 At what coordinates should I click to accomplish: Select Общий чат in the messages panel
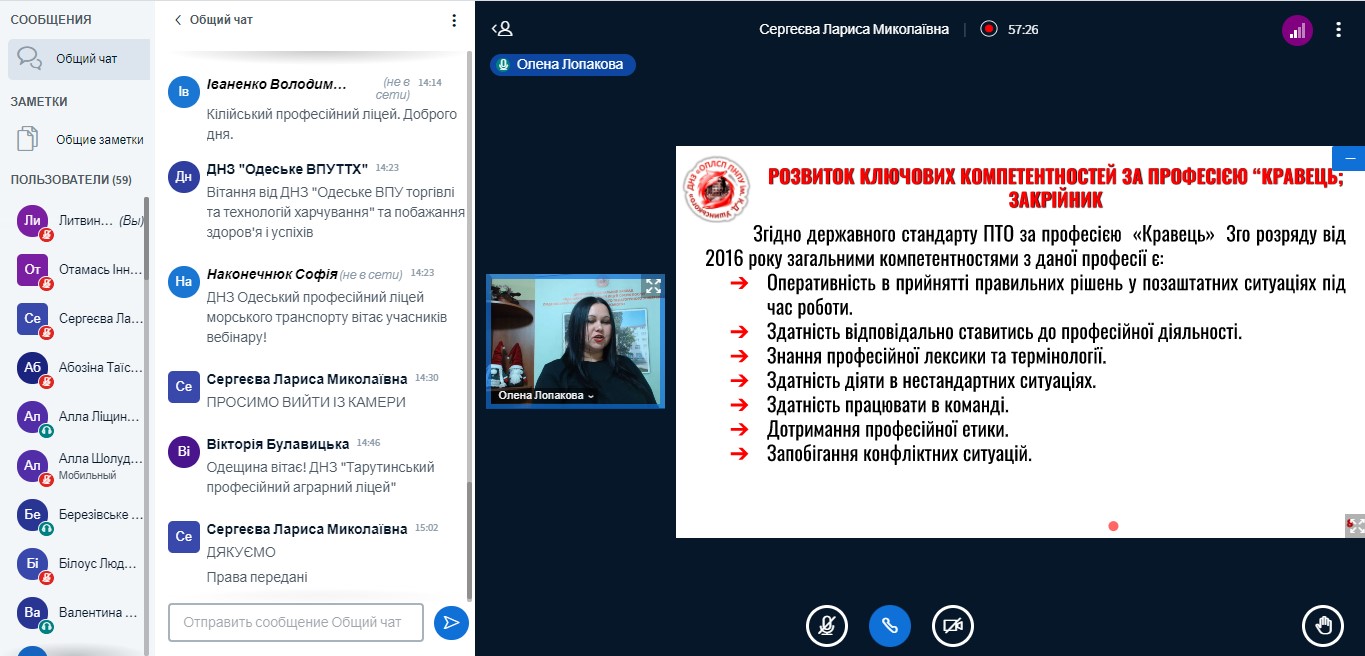[78, 59]
